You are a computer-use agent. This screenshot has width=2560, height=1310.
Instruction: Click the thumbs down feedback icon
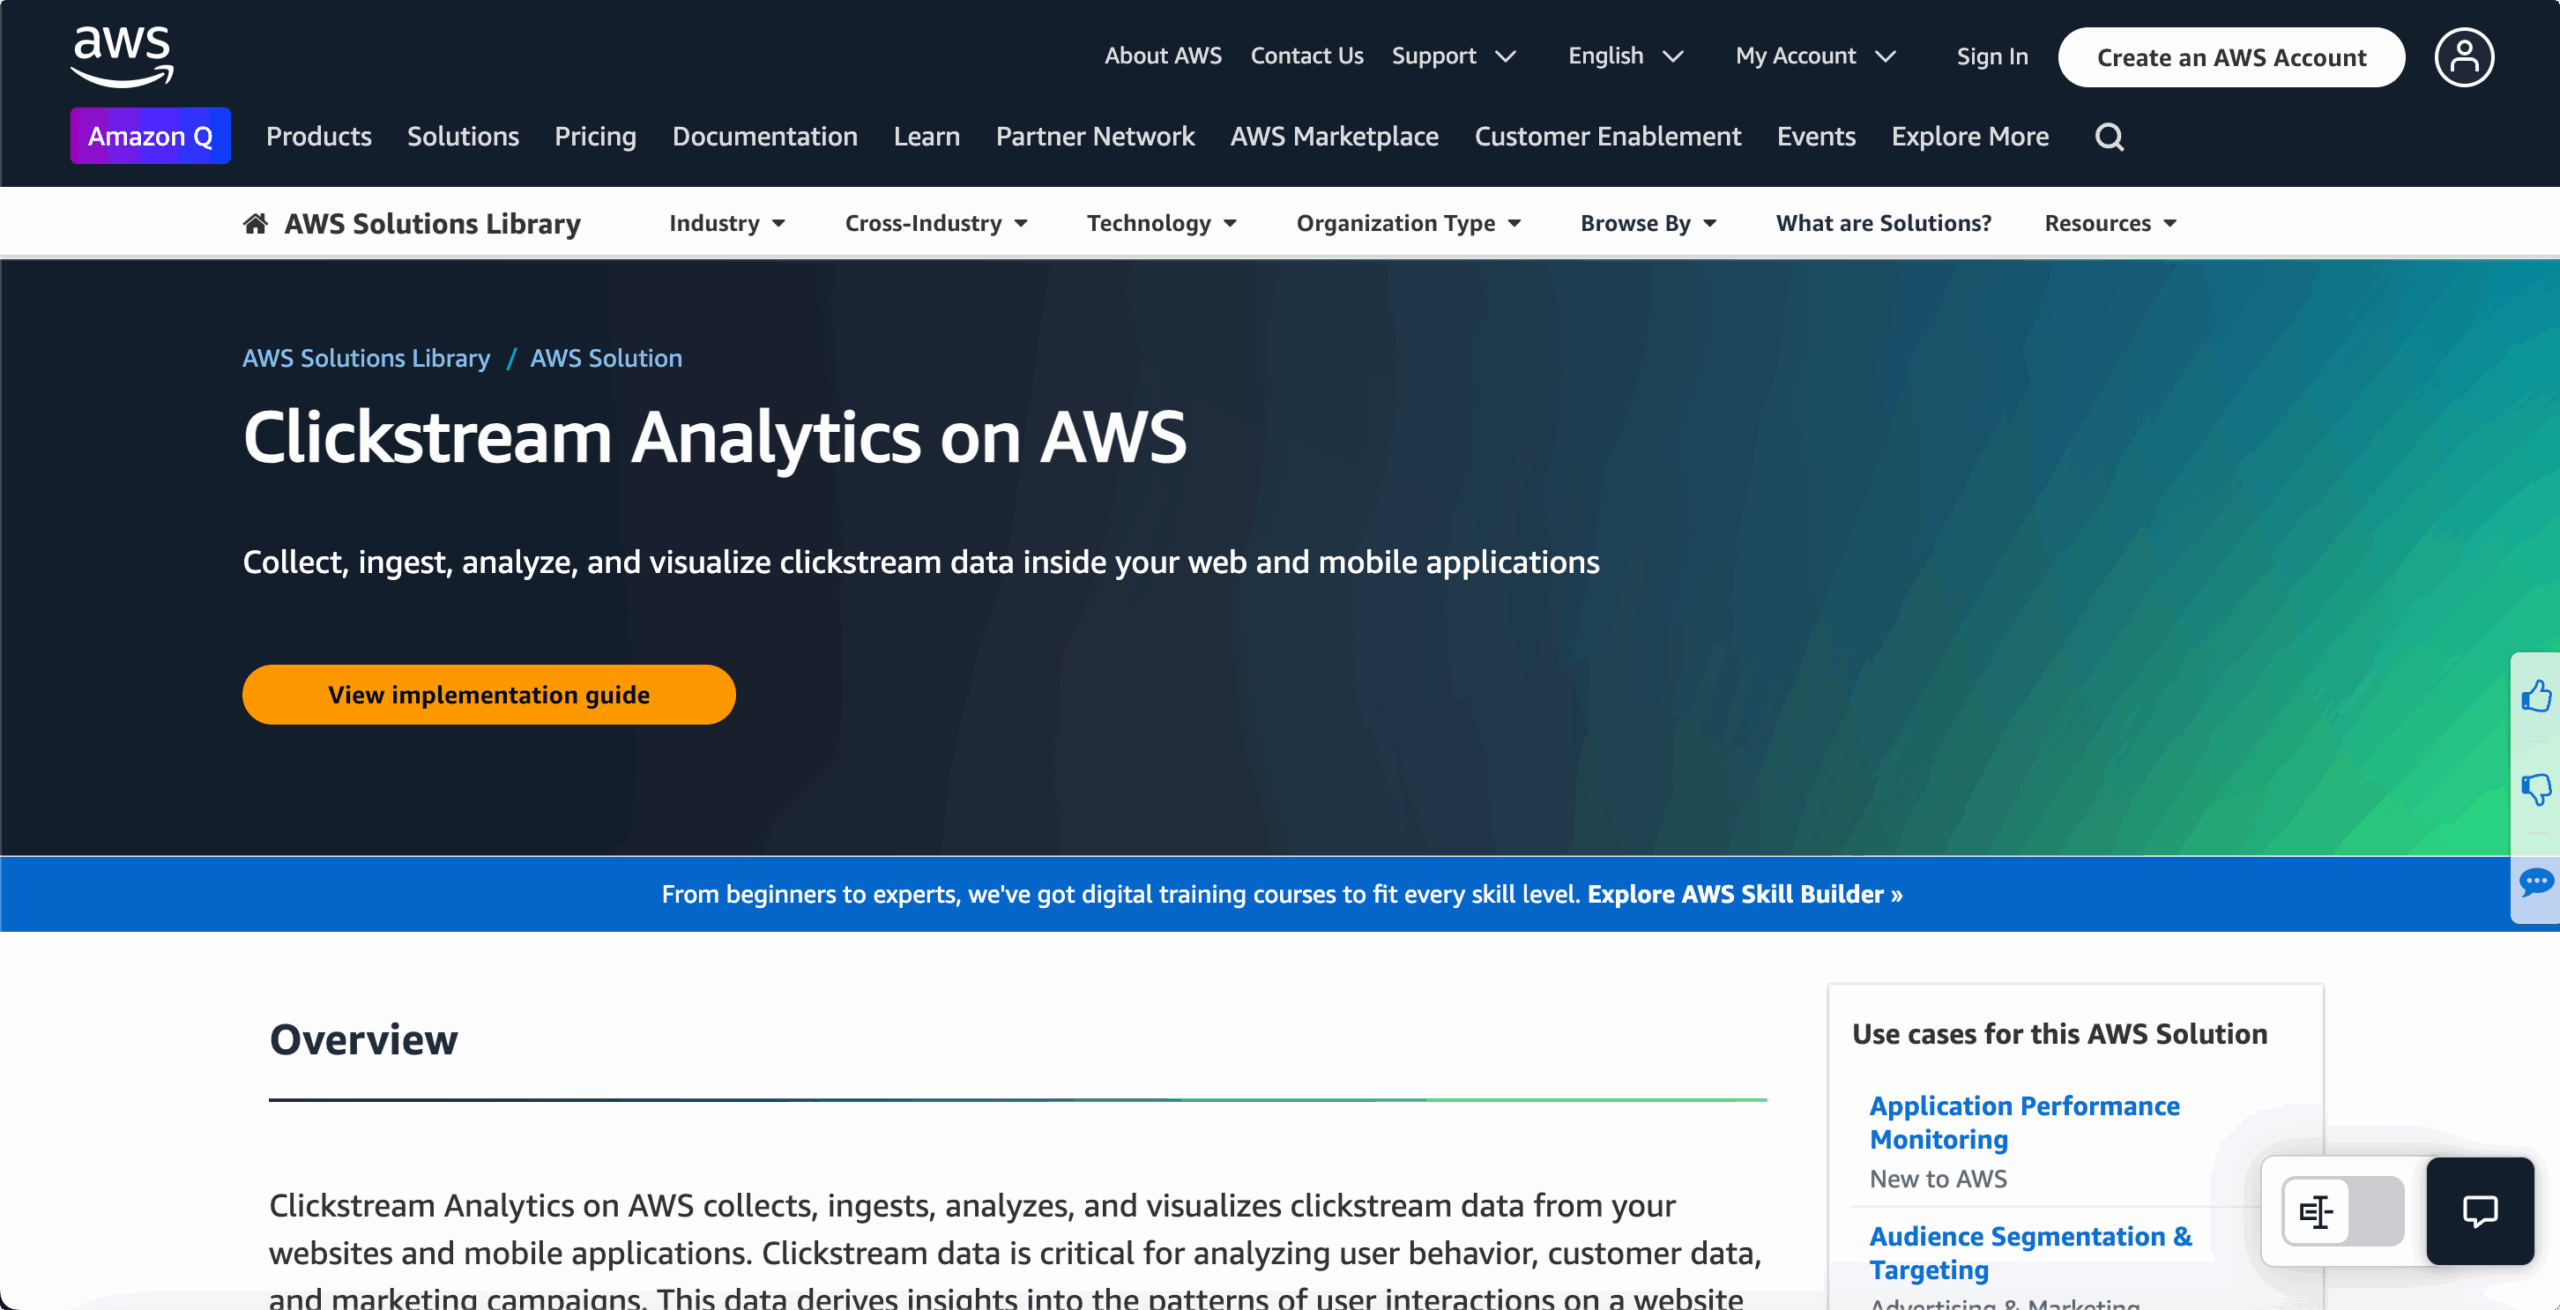2536,789
